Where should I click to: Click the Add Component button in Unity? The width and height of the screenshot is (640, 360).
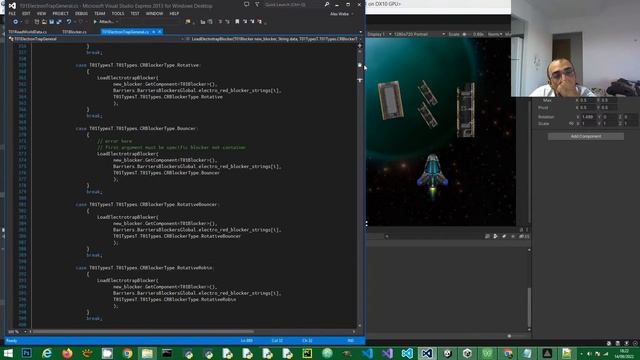[x=586, y=136]
